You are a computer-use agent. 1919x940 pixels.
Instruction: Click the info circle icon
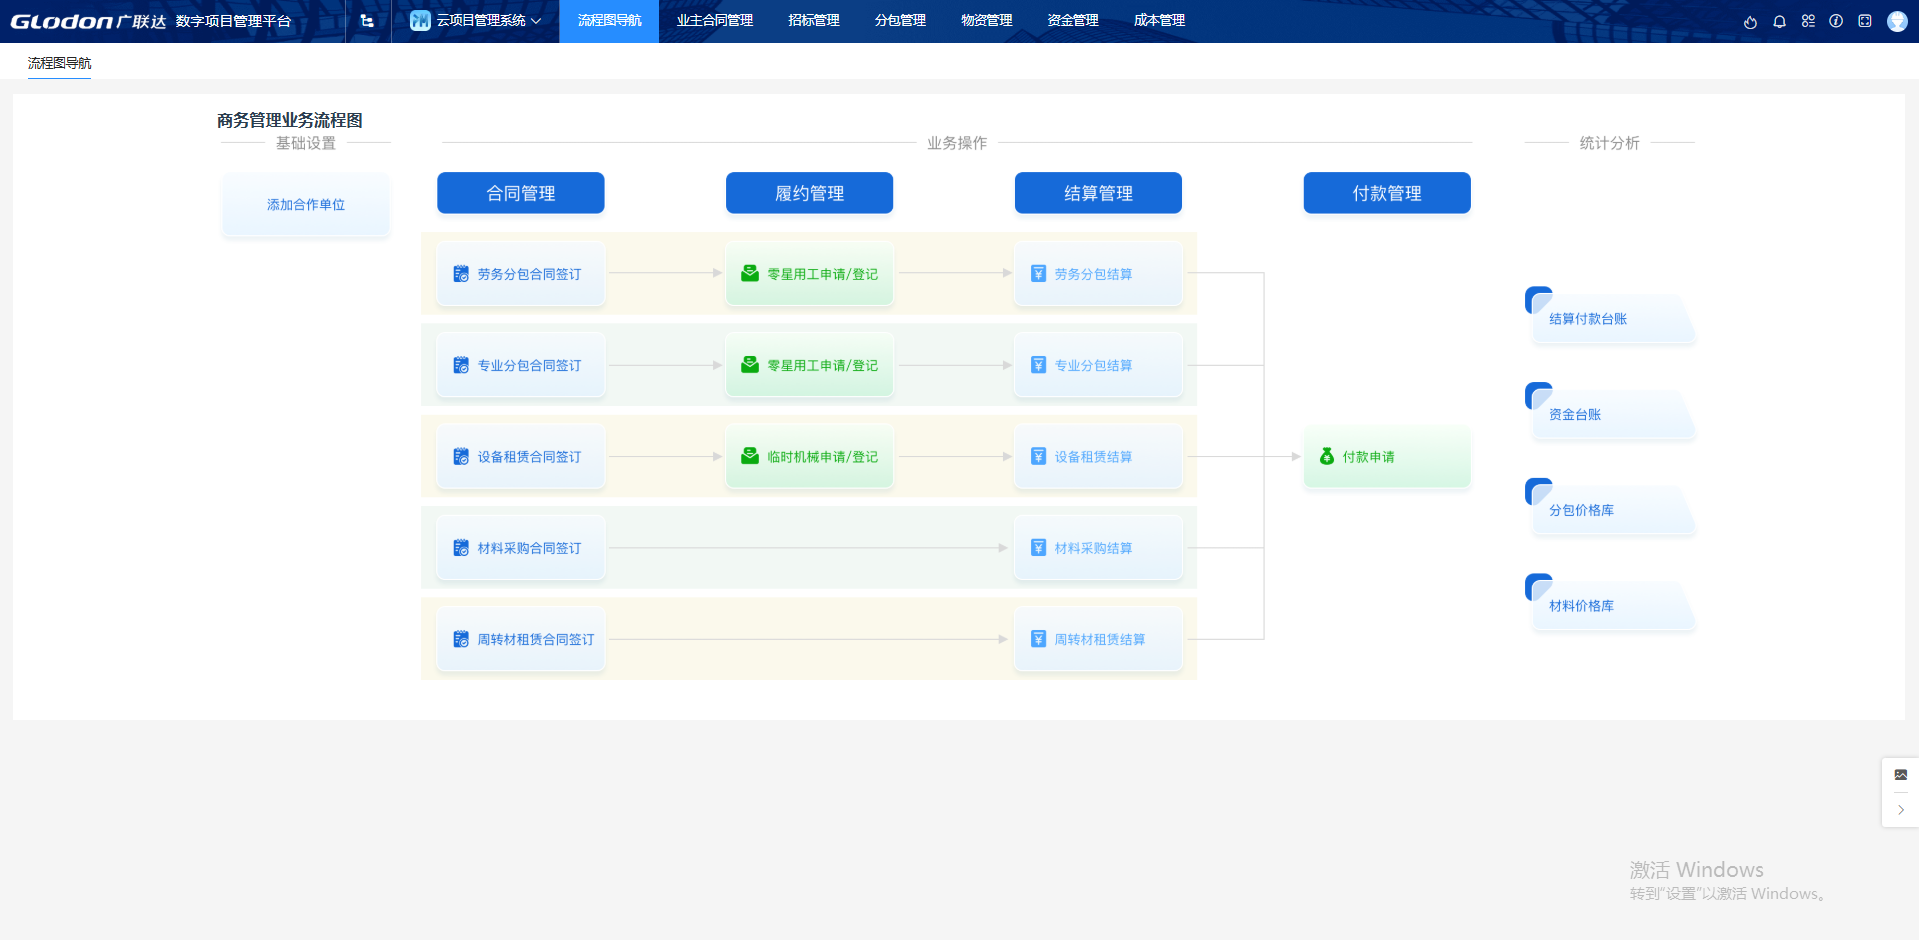1836,21
